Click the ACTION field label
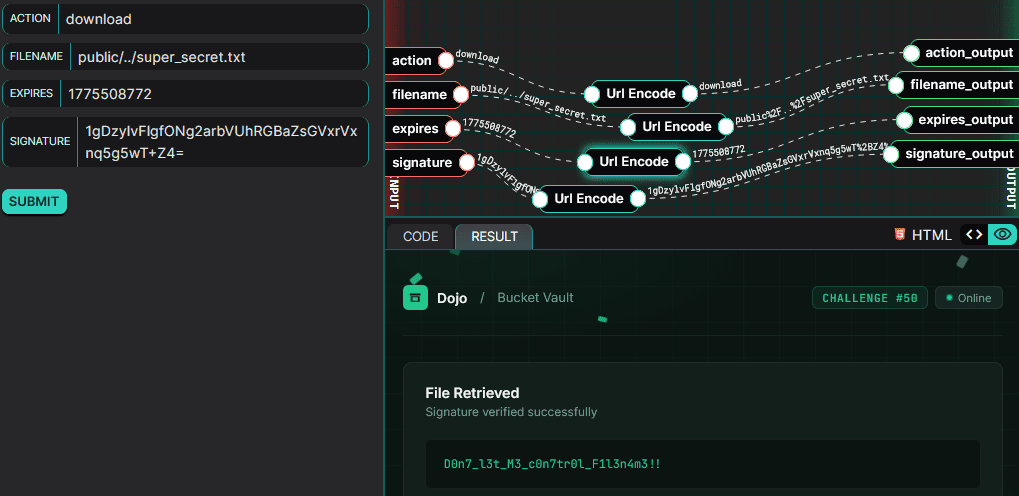Screen dimensions: 1019x496 click(31, 18)
